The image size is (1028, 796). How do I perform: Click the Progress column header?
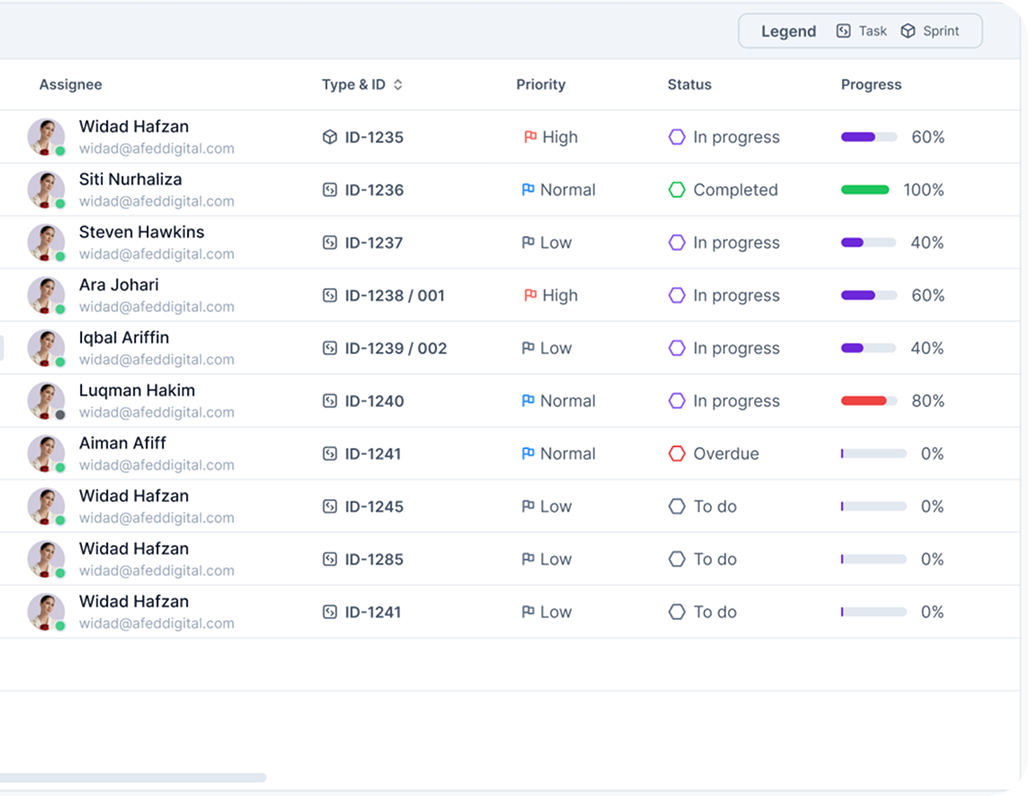coord(871,85)
